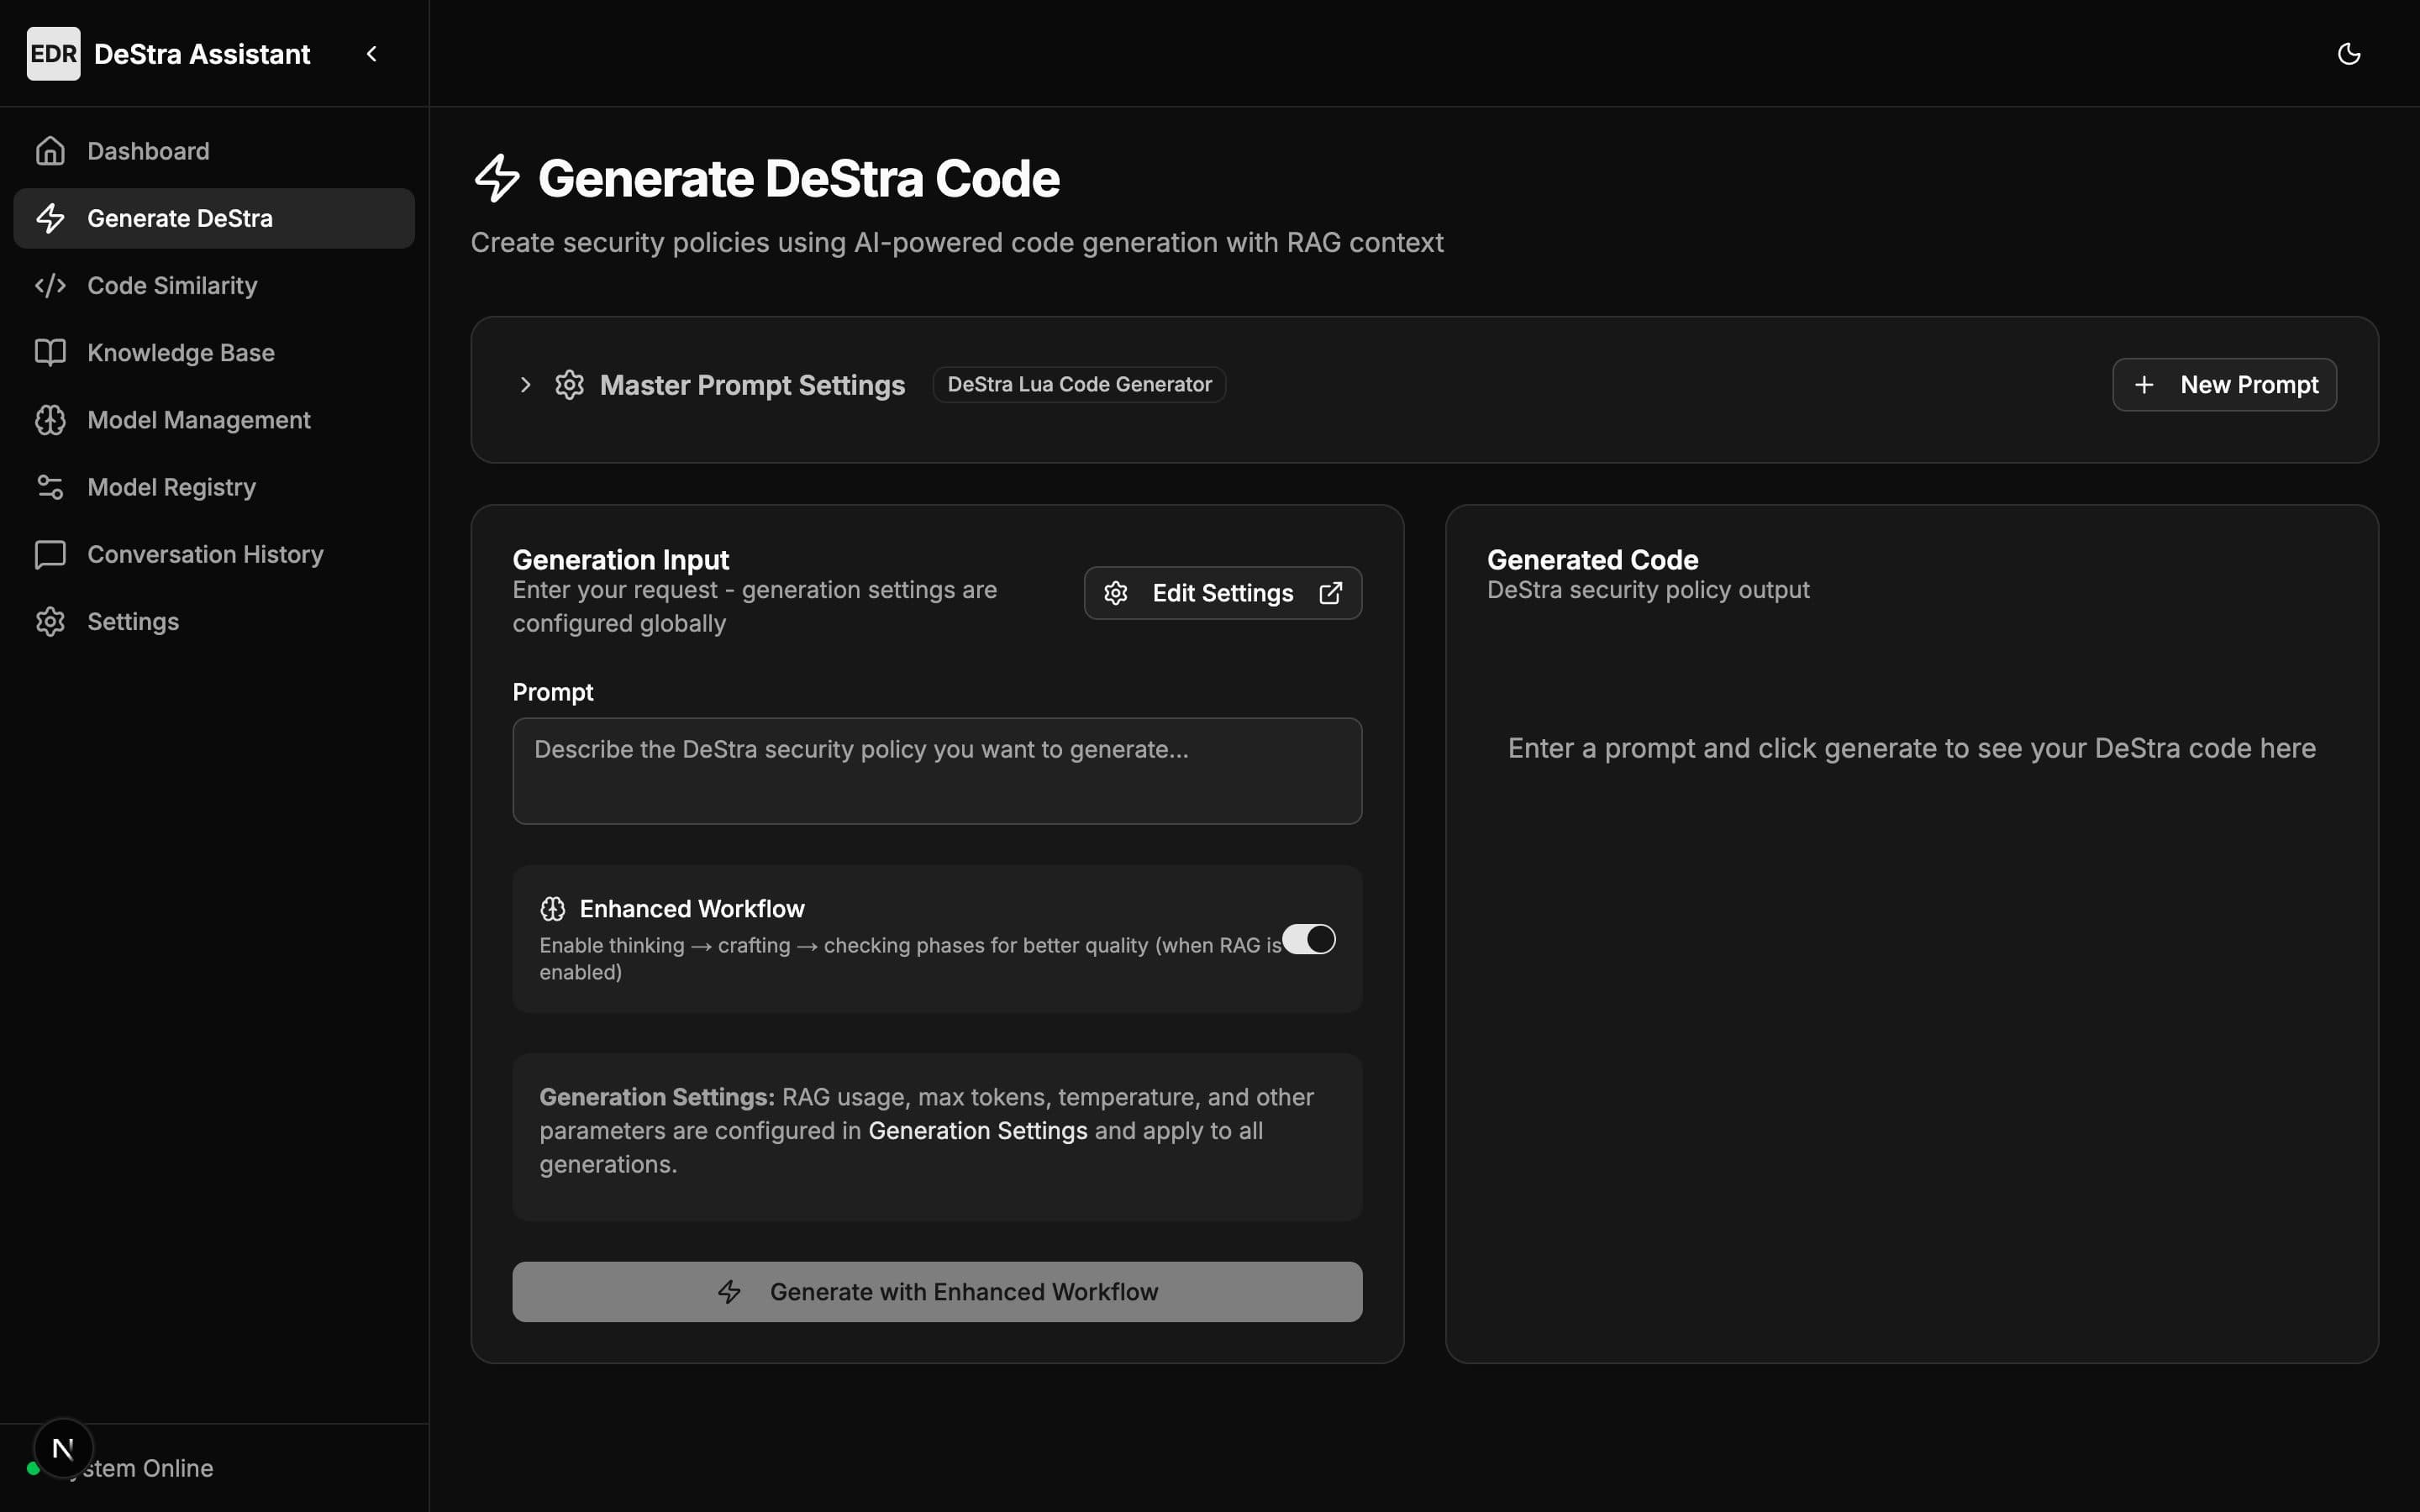Click the Generate DeStra lightning icon
Screen dimensions: 2420x1512
[x=50, y=218]
